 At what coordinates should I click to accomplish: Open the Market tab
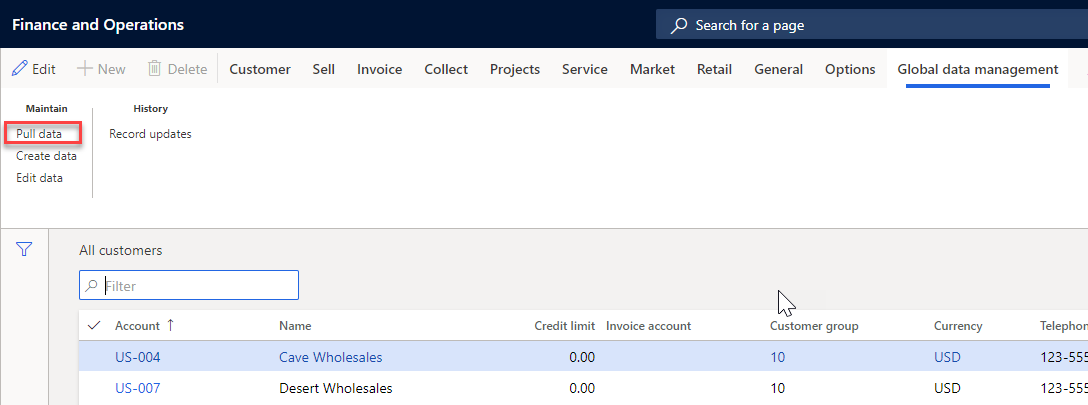[x=652, y=69]
